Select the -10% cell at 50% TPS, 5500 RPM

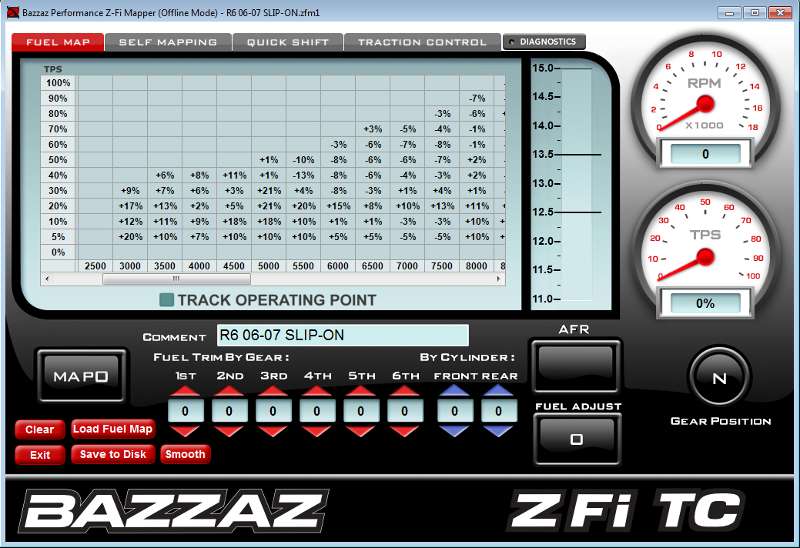[x=303, y=160]
